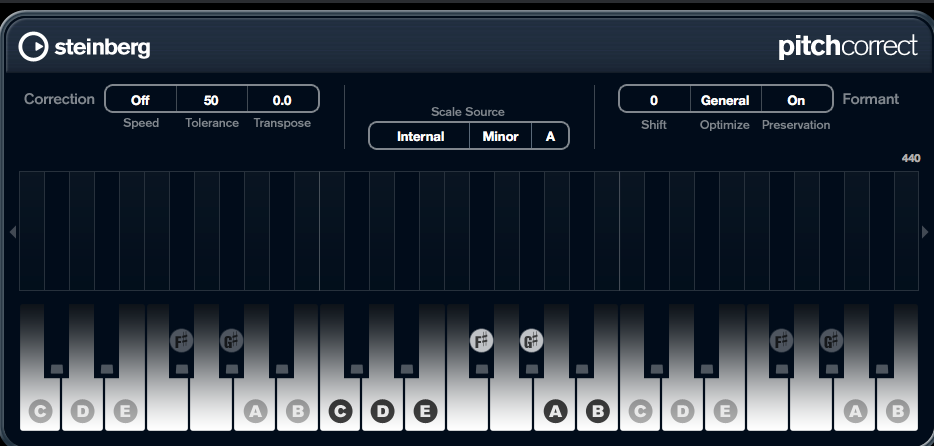Toggle Formant Preservation On

796,100
